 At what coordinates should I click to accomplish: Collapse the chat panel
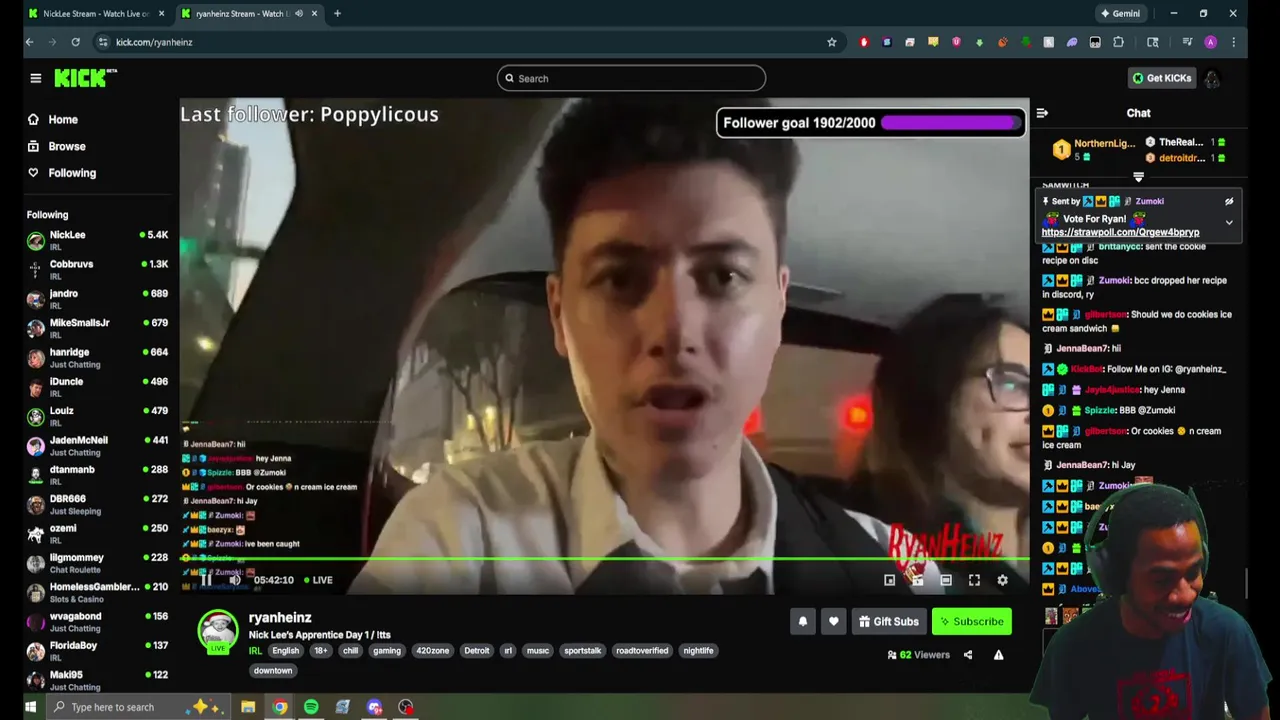(1042, 113)
